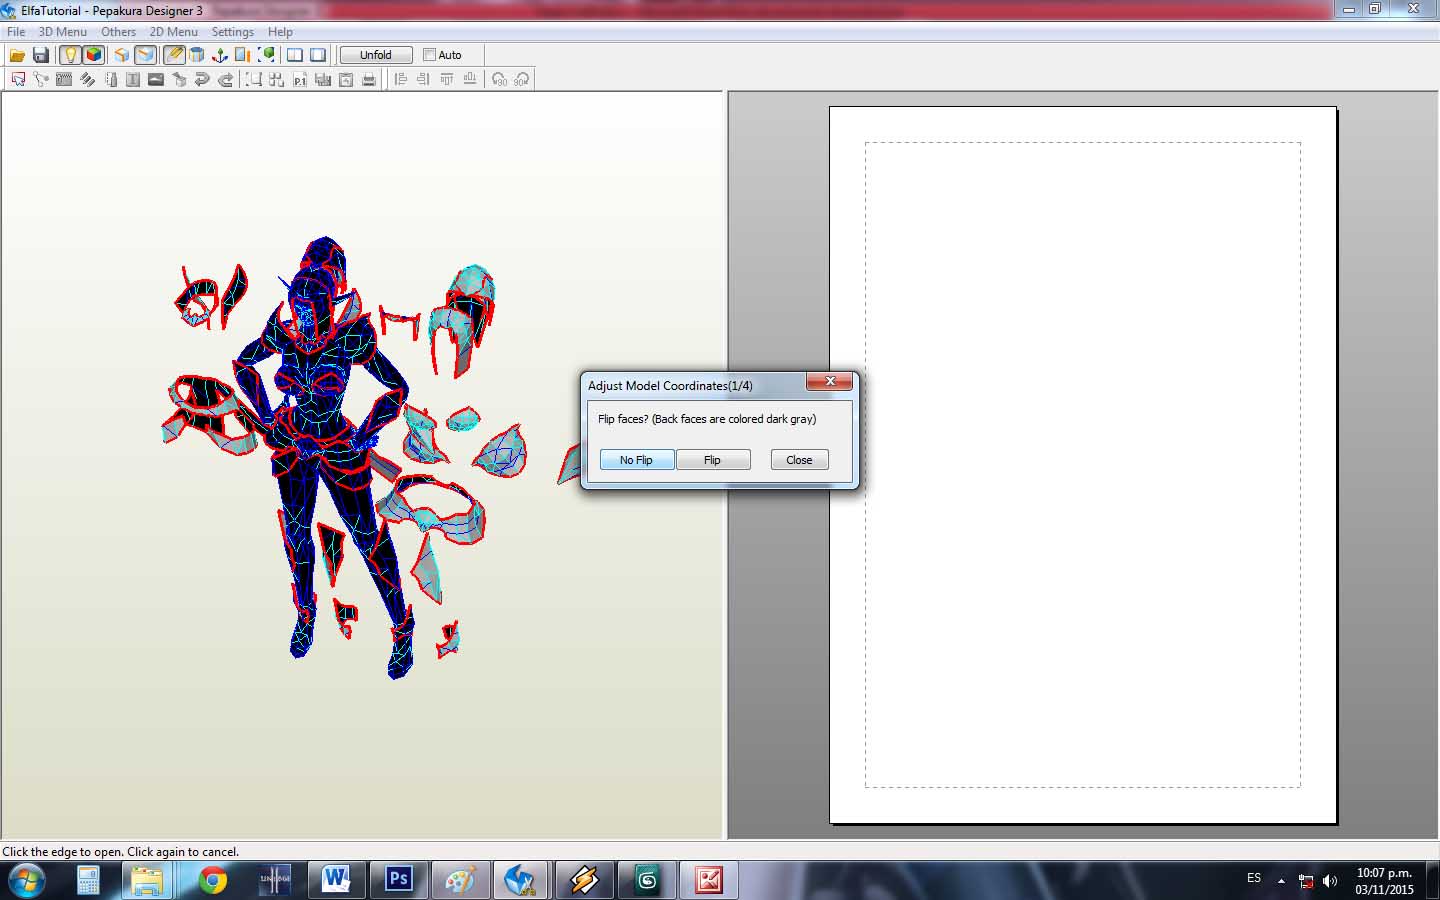
Task: Open Windows Explorer from the taskbar
Action: [x=147, y=880]
